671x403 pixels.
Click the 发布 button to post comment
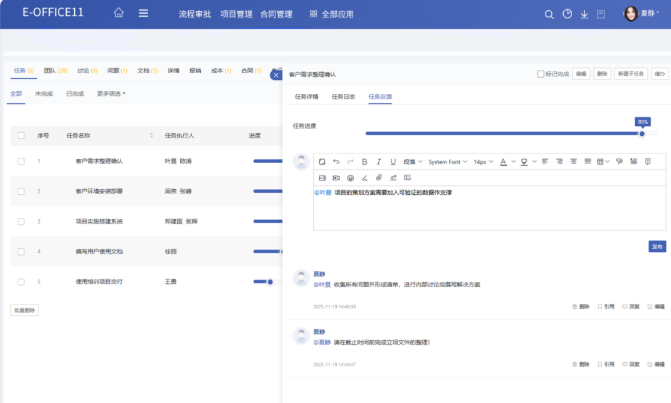[x=657, y=245]
